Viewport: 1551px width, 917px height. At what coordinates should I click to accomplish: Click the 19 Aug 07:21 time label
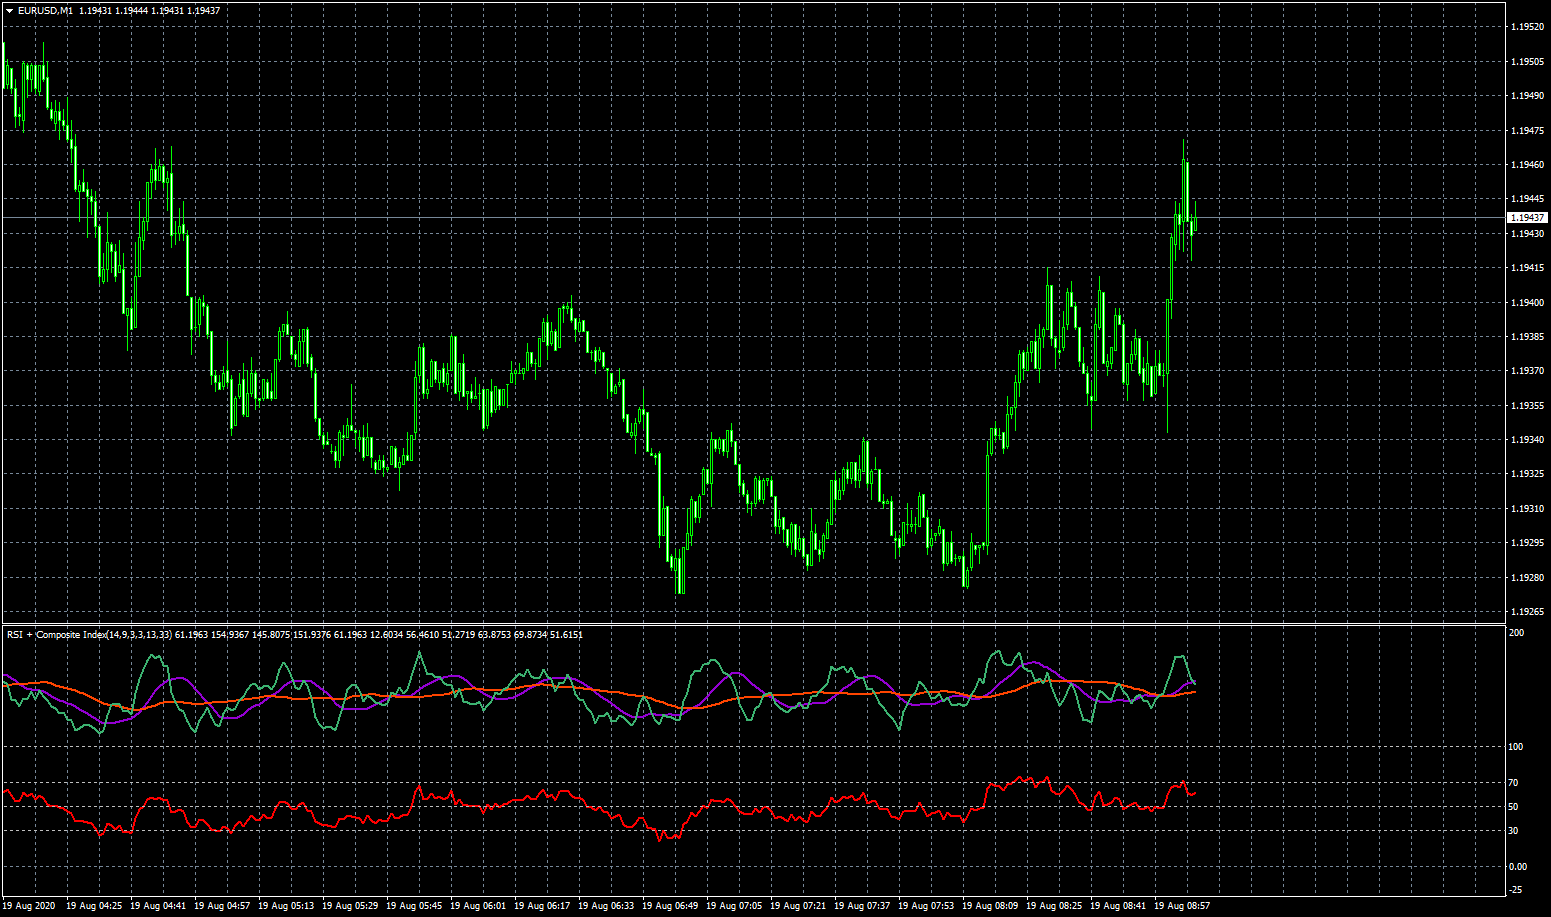[798, 906]
